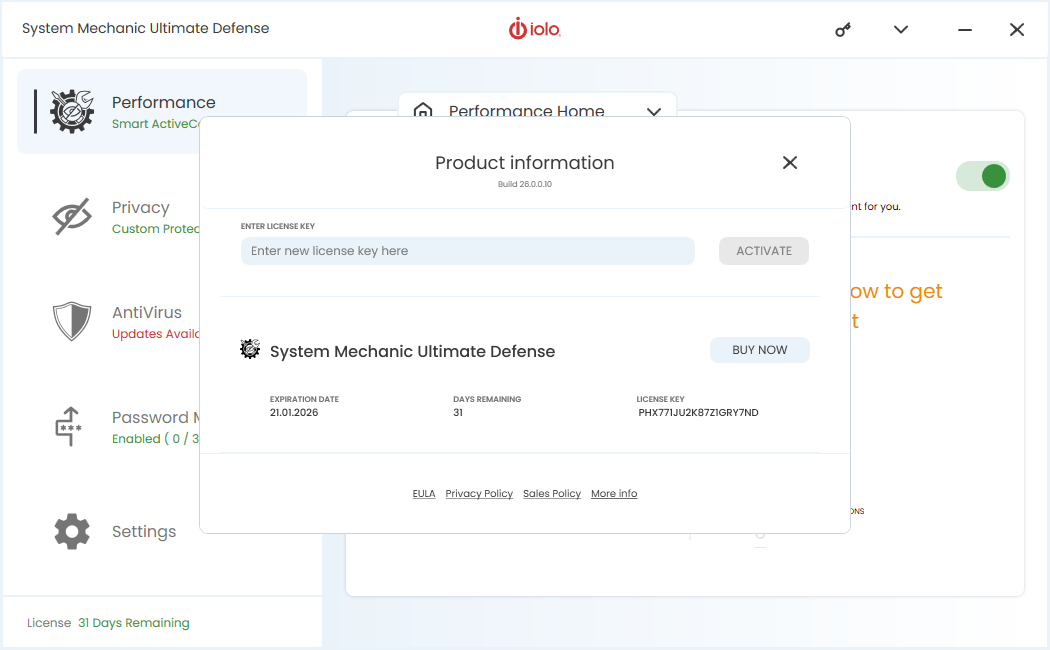Click the BUY NOW button
This screenshot has width=1050, height=650.
click(759, 350)
